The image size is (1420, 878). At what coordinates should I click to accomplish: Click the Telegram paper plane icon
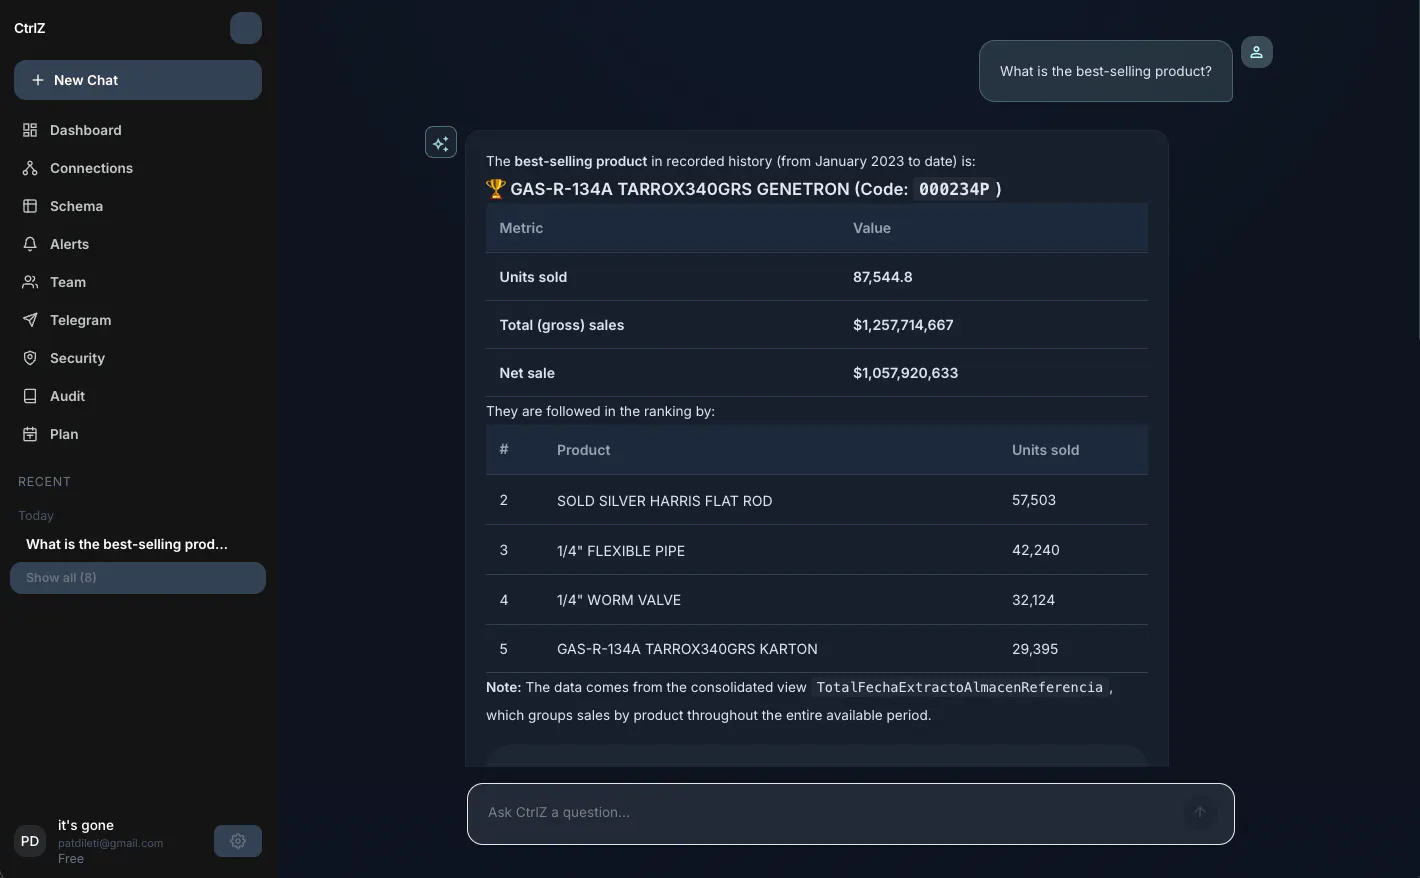click(30, 320)
